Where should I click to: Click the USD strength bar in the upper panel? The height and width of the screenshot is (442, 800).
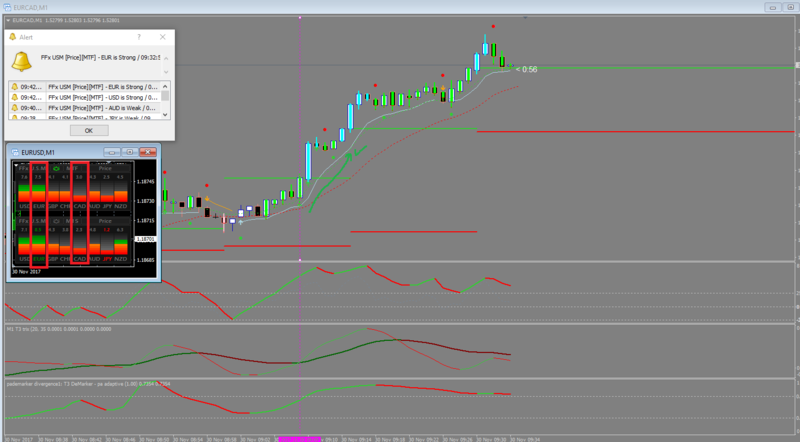(x=23, y=193)
